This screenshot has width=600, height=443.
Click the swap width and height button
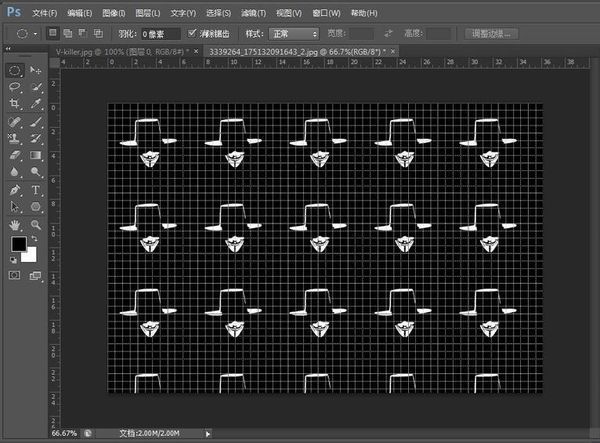point(388,33)
